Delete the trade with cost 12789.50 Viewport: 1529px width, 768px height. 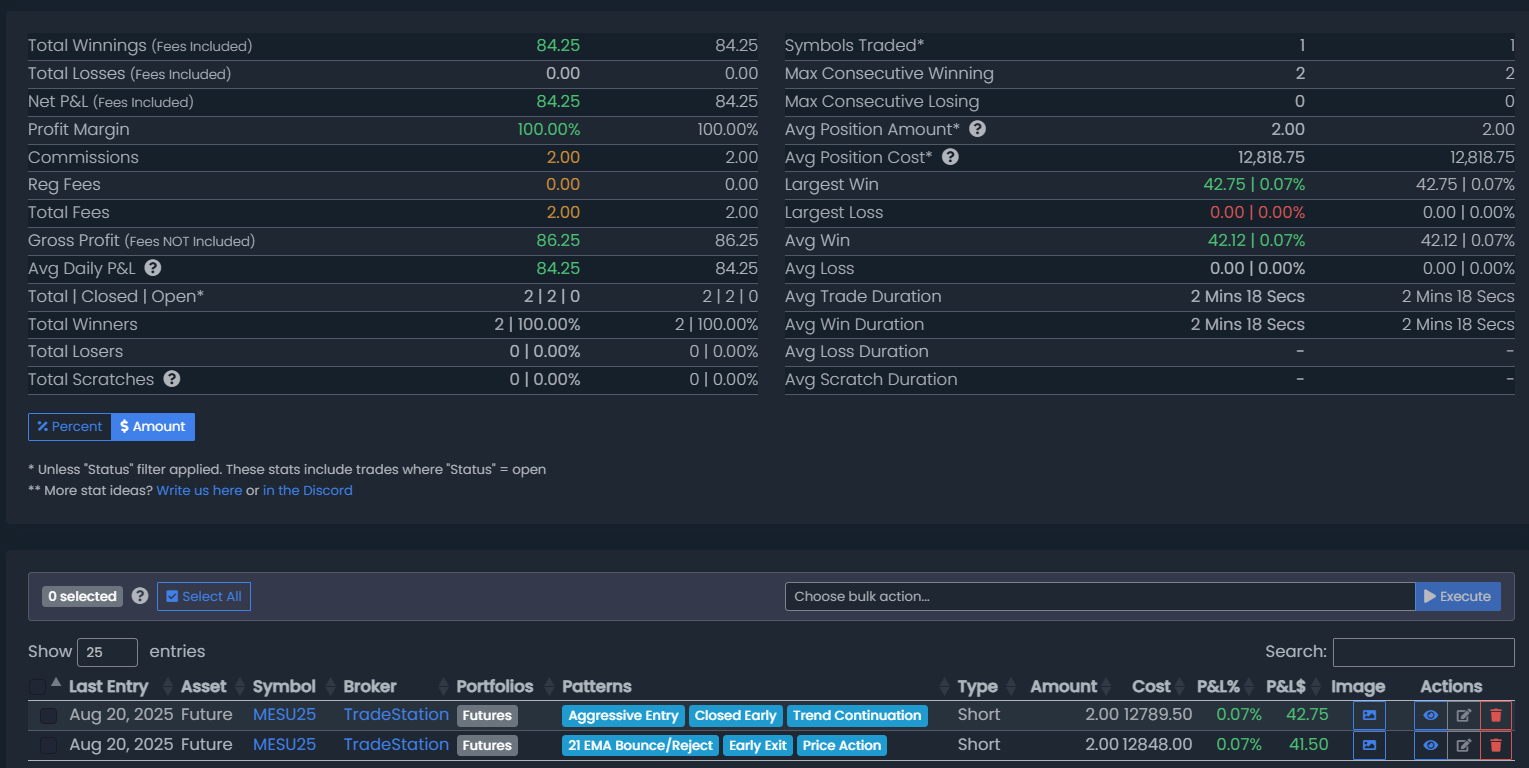(1496, 715)
